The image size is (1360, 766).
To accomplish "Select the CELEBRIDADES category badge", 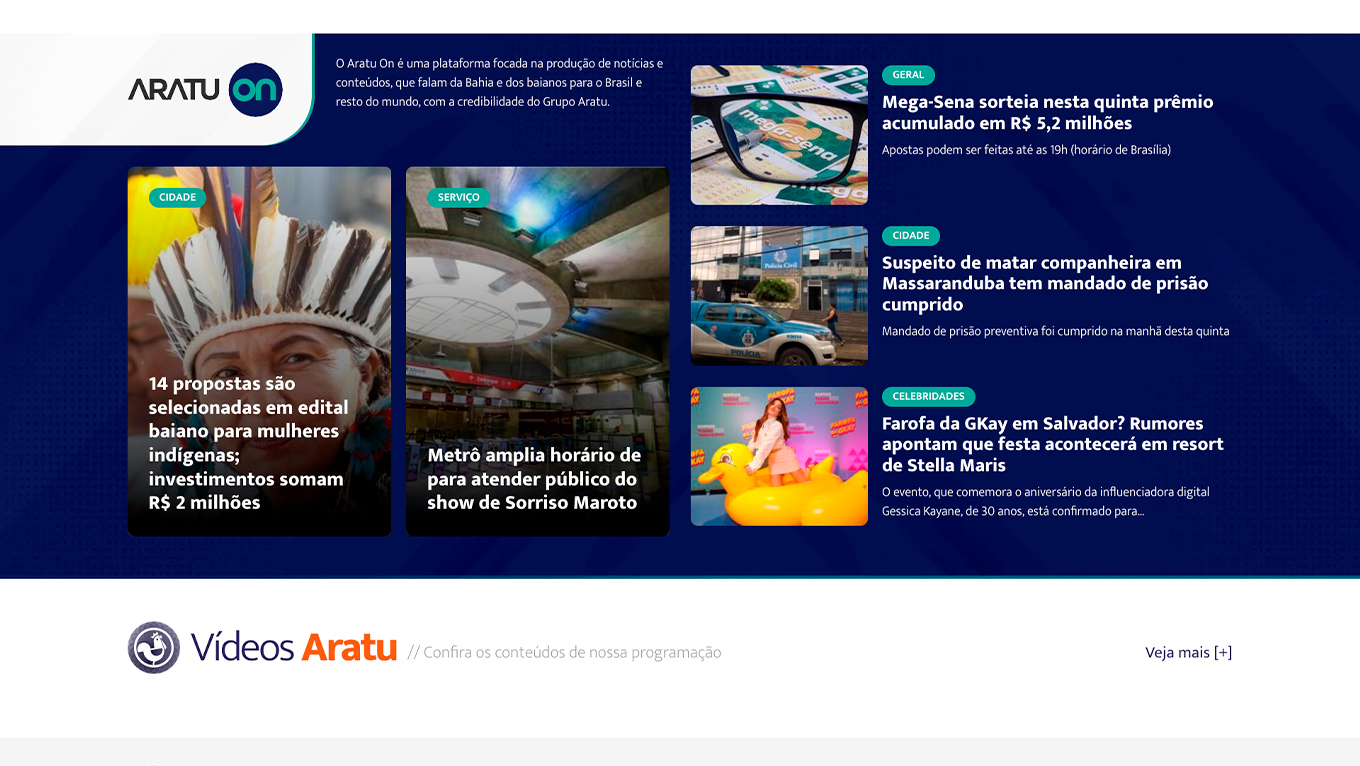I will (x=928, y=396).
